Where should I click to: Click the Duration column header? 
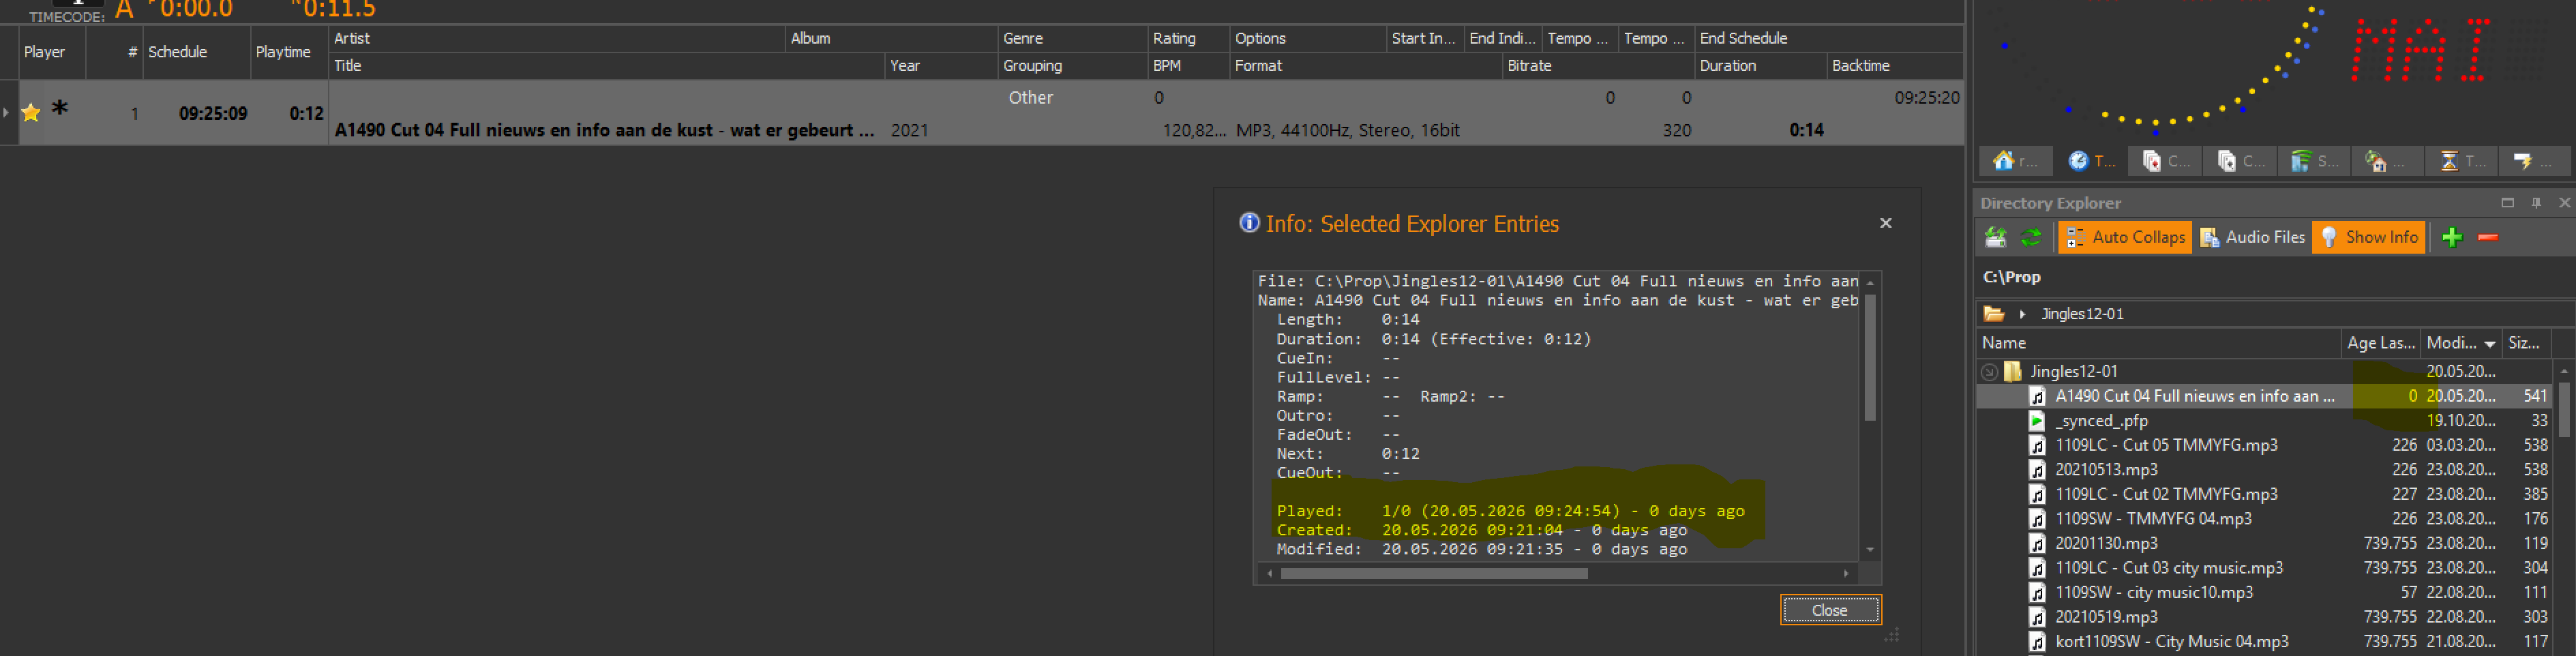1761,66
